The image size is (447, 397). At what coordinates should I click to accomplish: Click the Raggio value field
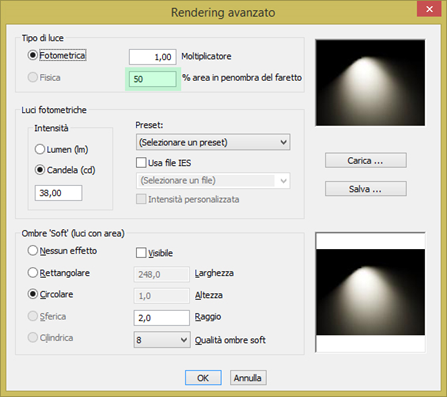pos(161,318)
